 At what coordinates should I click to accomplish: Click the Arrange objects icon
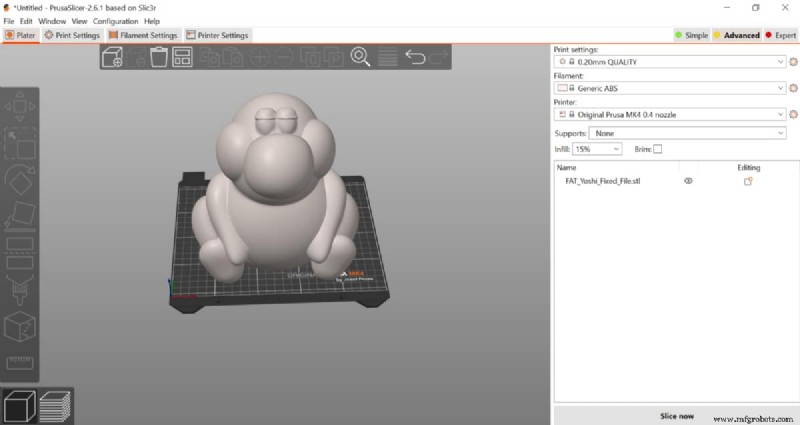click(182, 57)
